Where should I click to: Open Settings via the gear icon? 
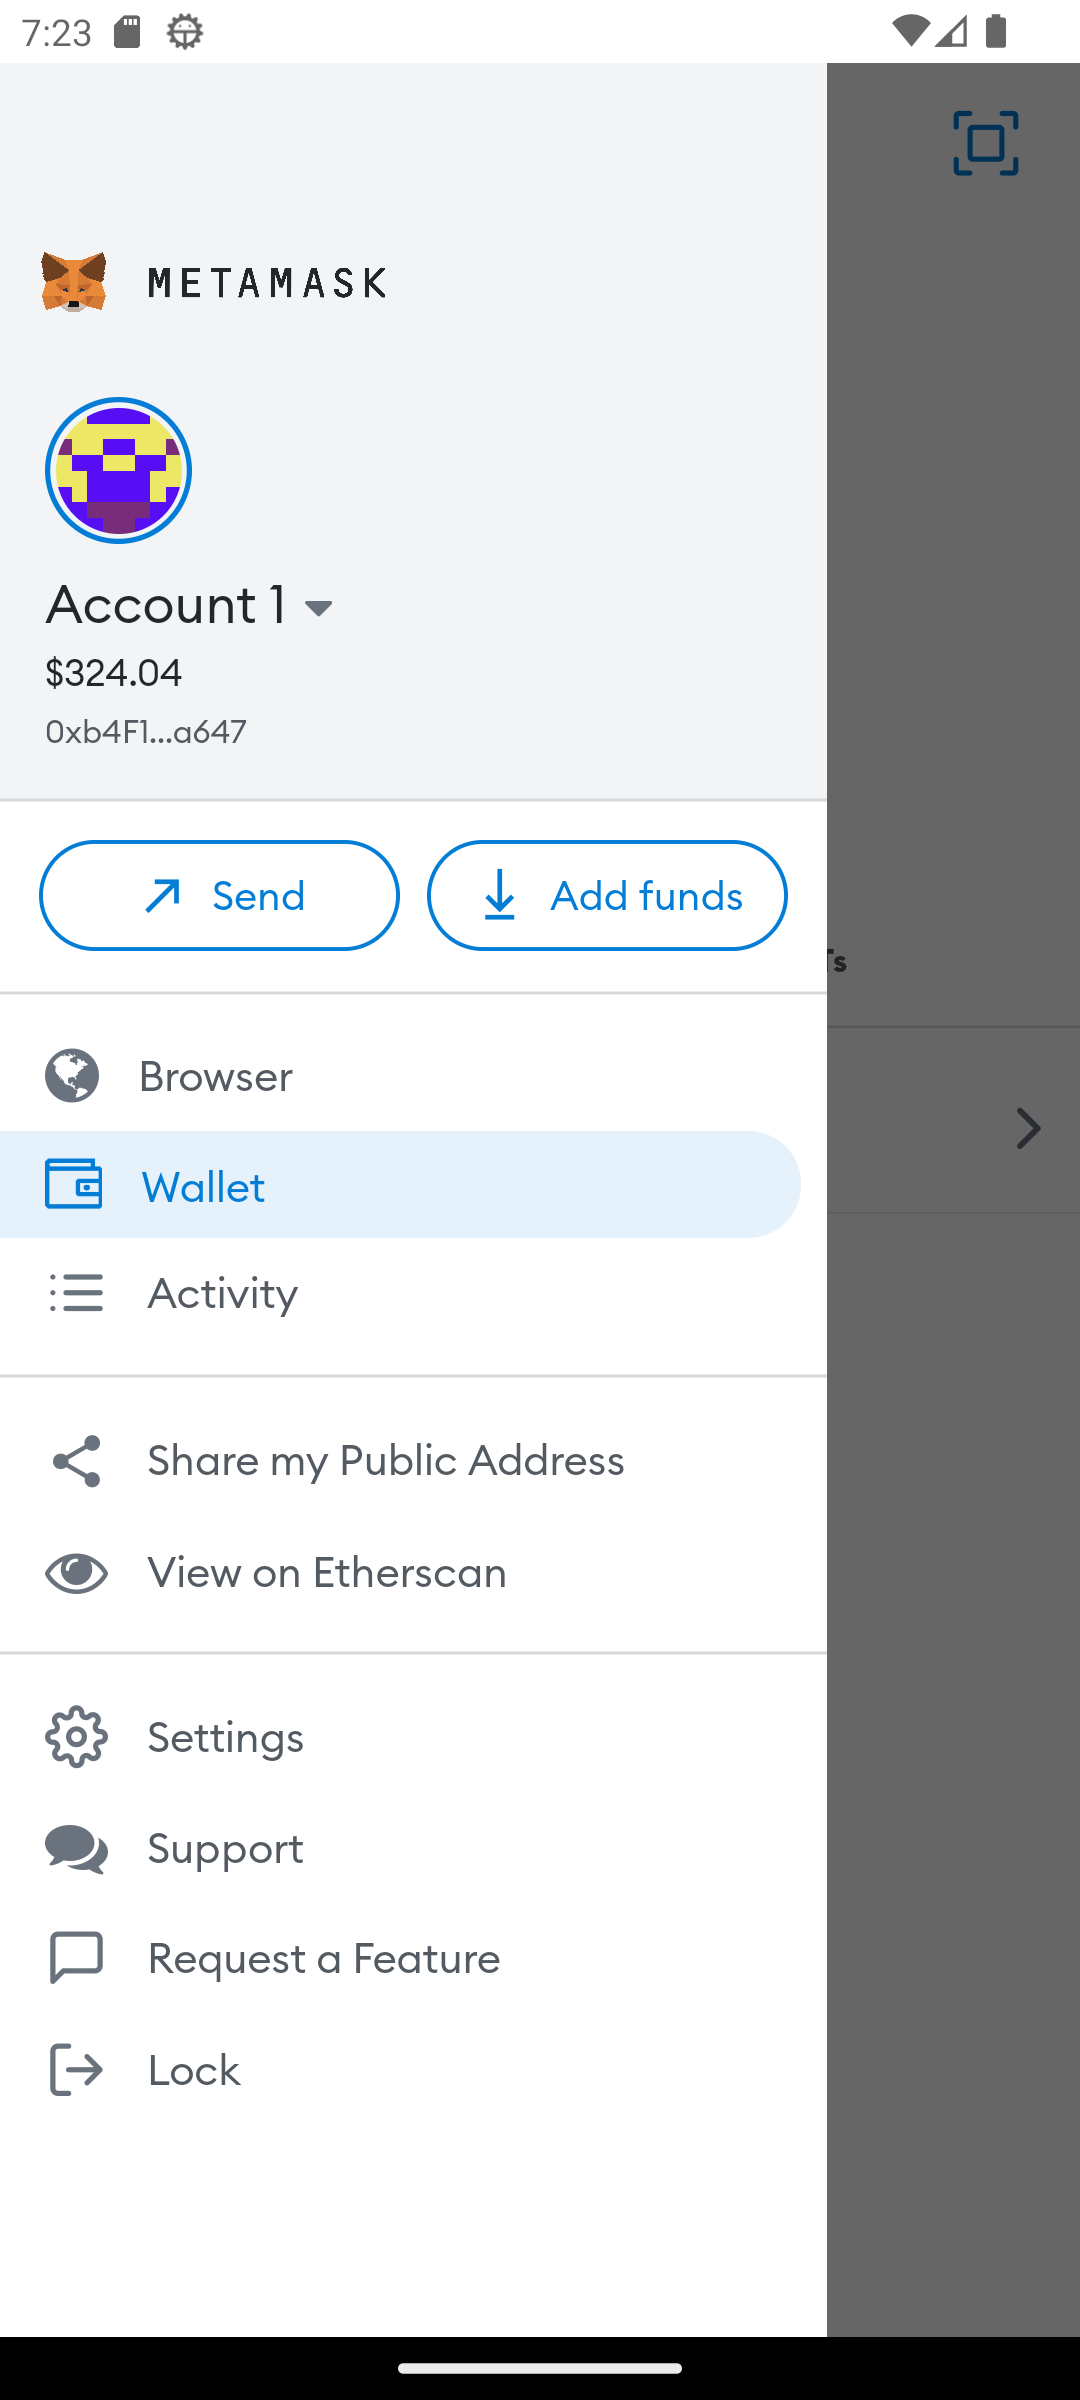76,1737
